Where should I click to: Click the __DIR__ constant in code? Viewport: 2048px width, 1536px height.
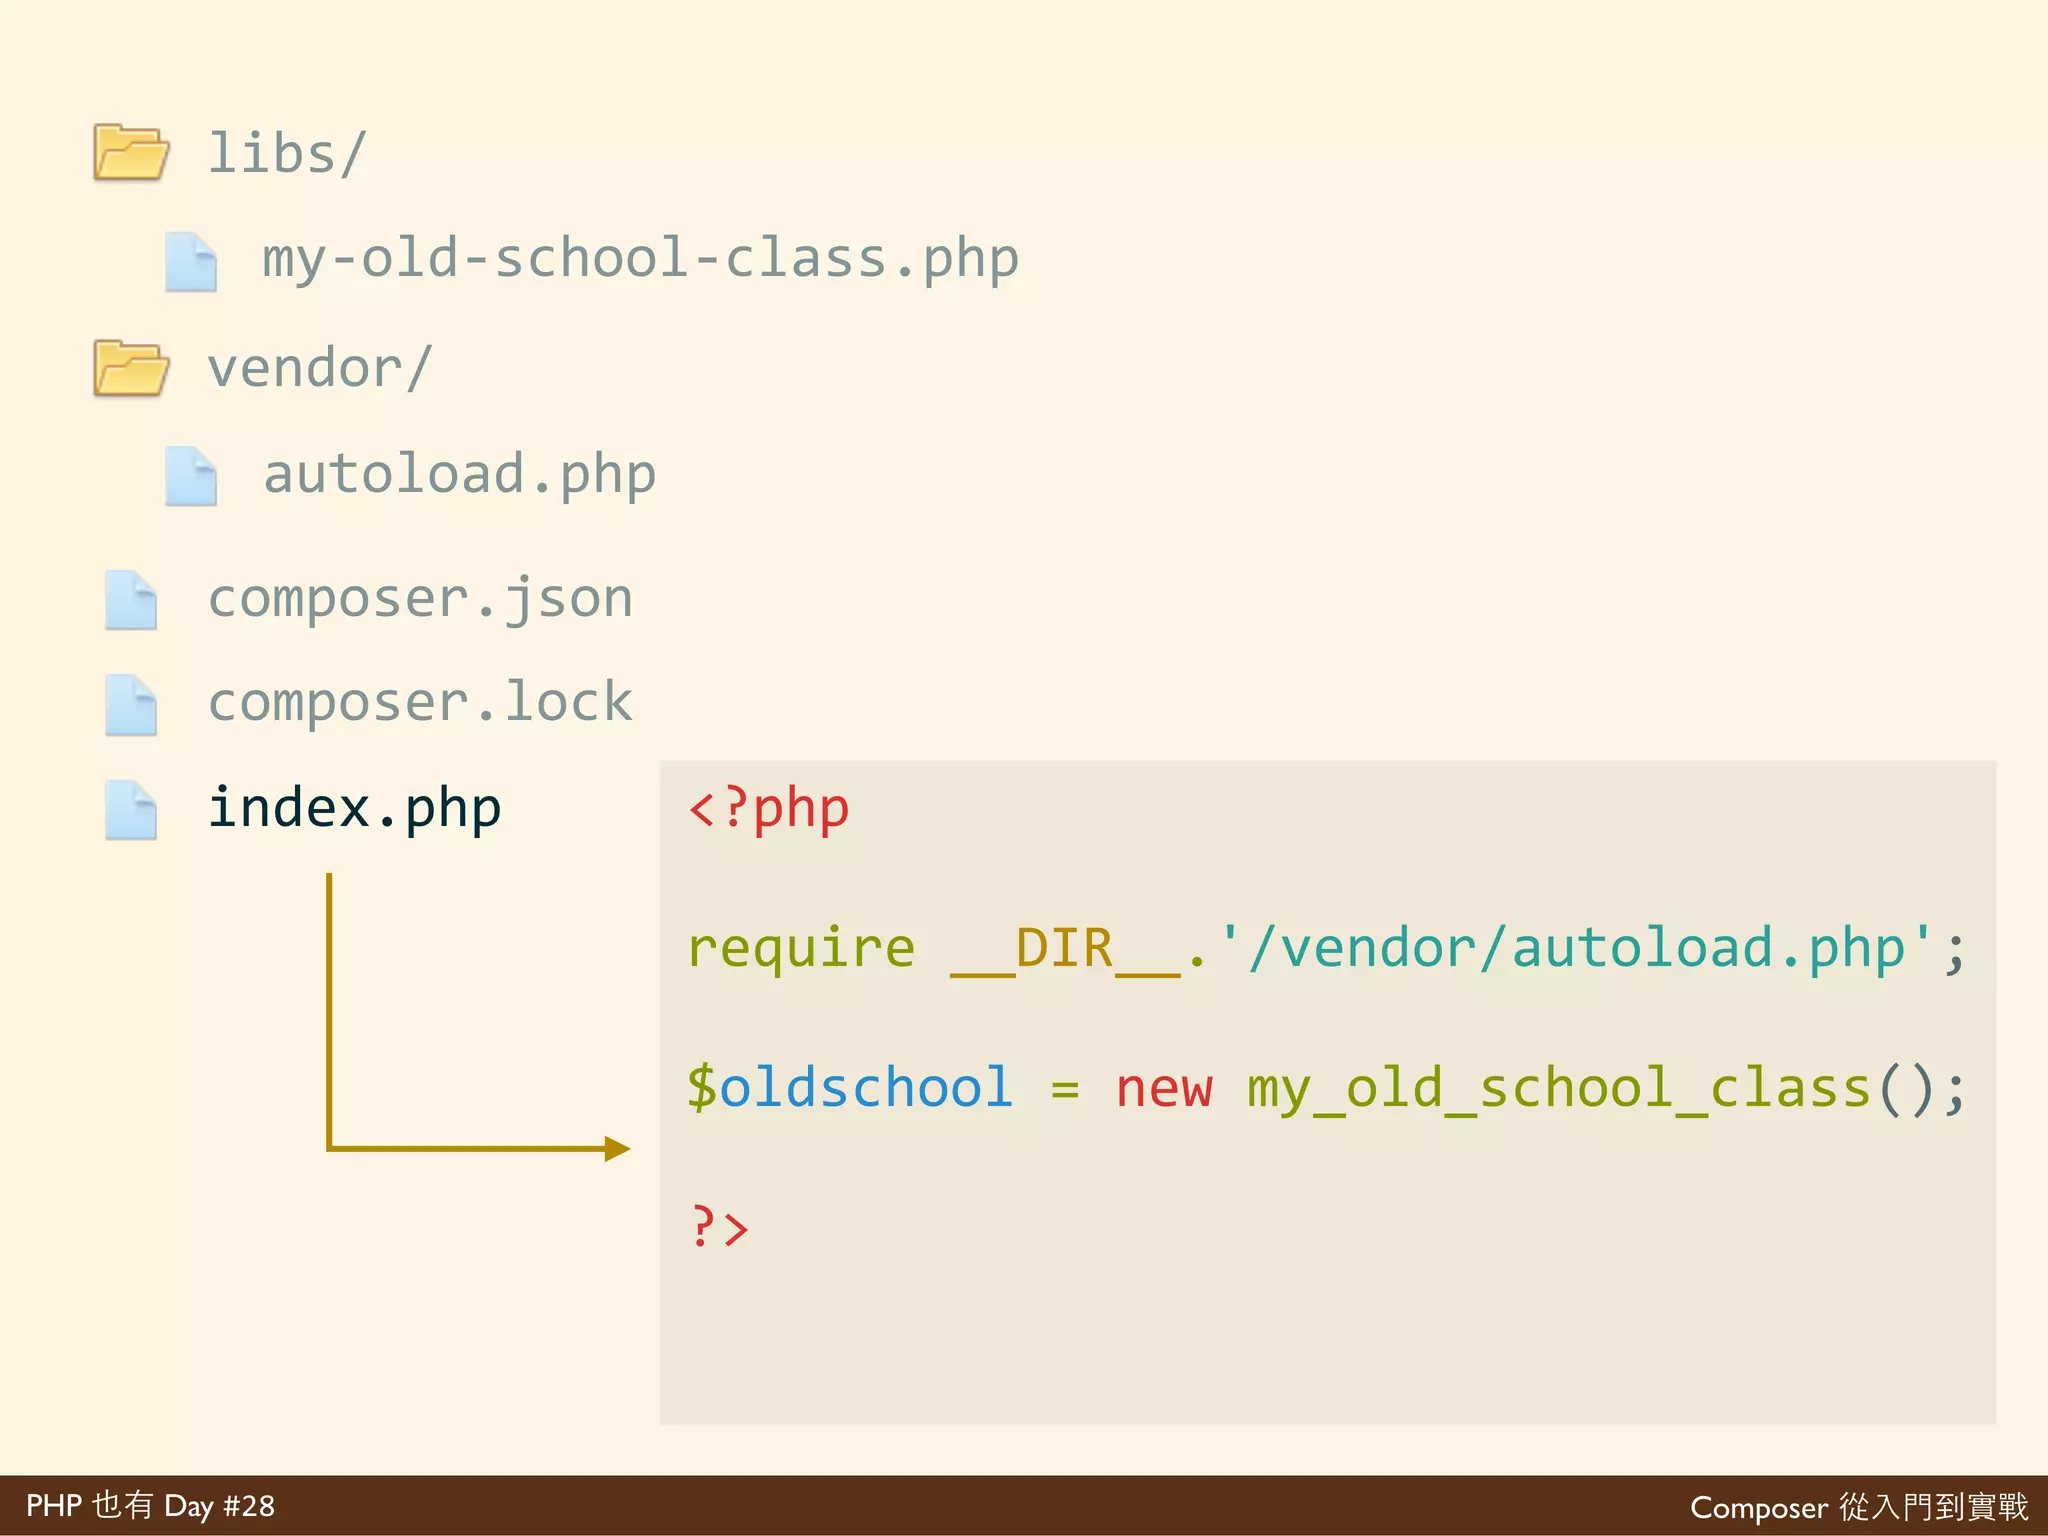click(x=1065, y=949)
